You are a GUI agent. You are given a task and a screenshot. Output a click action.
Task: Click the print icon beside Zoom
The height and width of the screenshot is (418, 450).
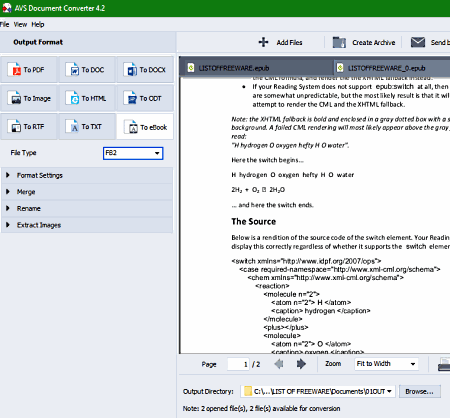444,364
